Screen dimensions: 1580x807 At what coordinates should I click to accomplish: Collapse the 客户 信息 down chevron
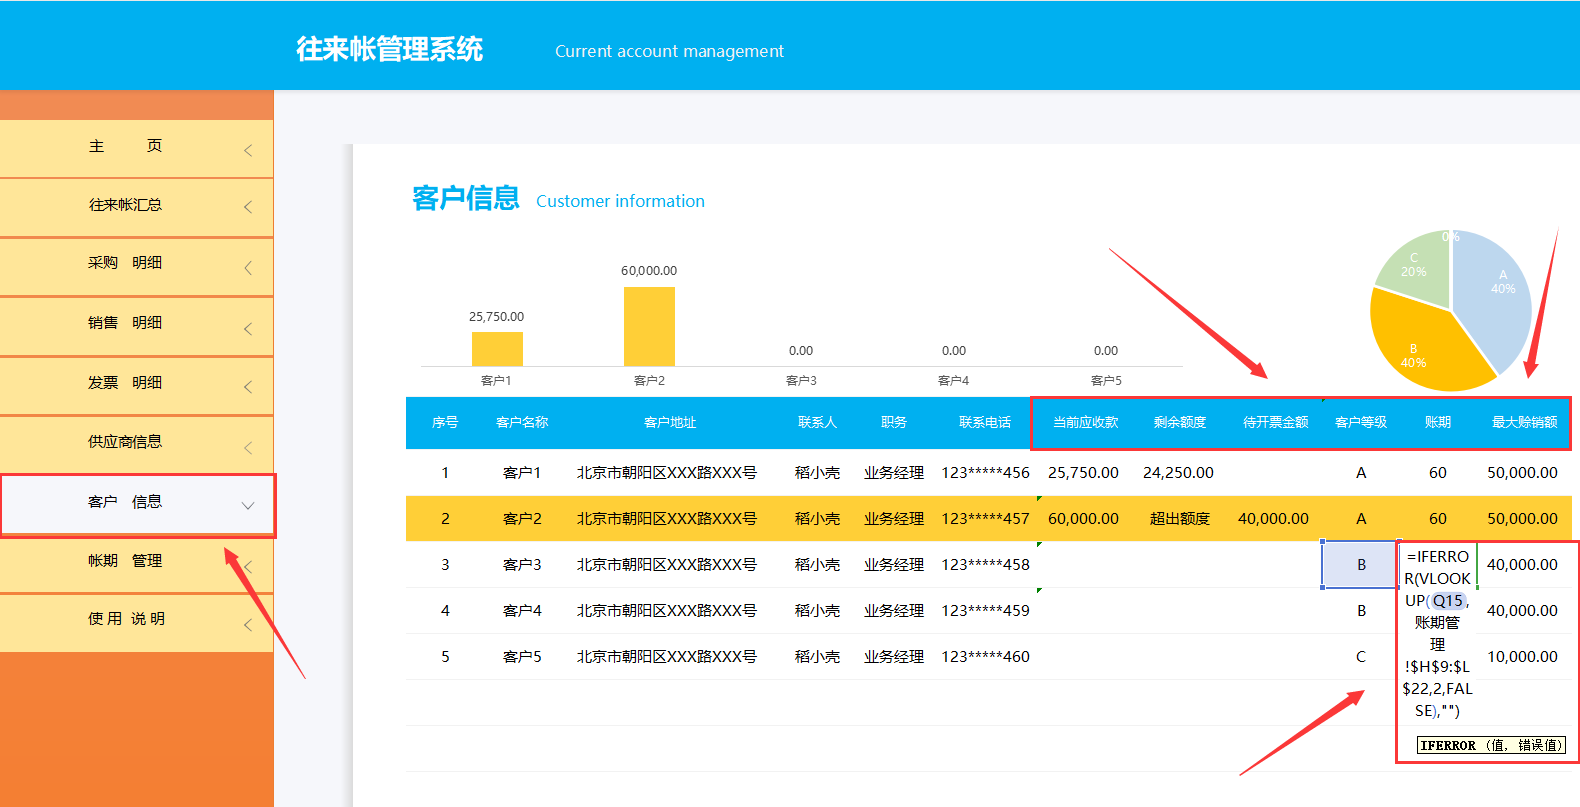point(248,506)
